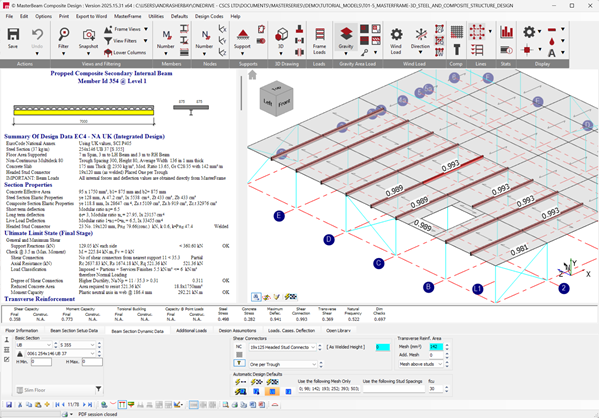Click the wind Direction icon

[x=421, y=34]
